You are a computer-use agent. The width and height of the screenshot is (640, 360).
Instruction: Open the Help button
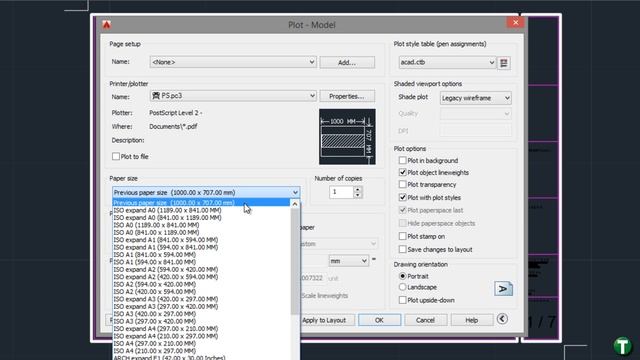point(472,320)
